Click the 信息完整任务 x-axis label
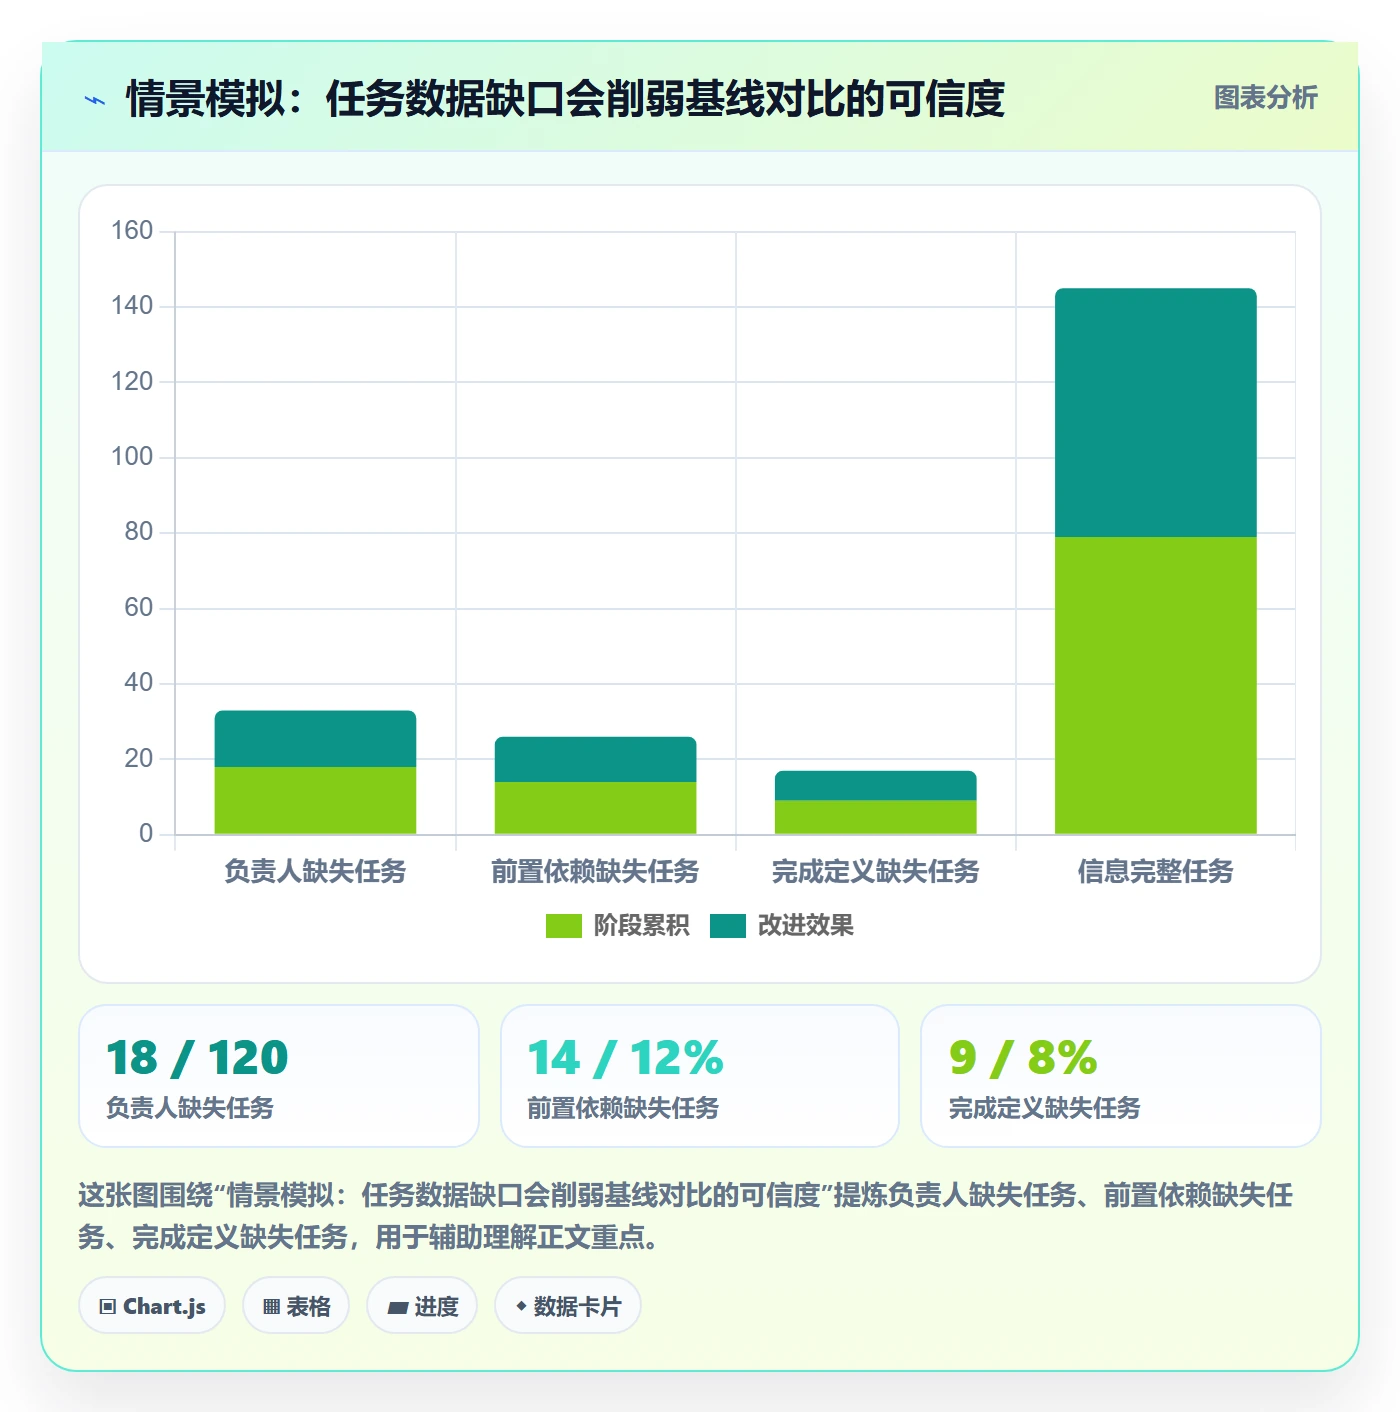 1156,872
